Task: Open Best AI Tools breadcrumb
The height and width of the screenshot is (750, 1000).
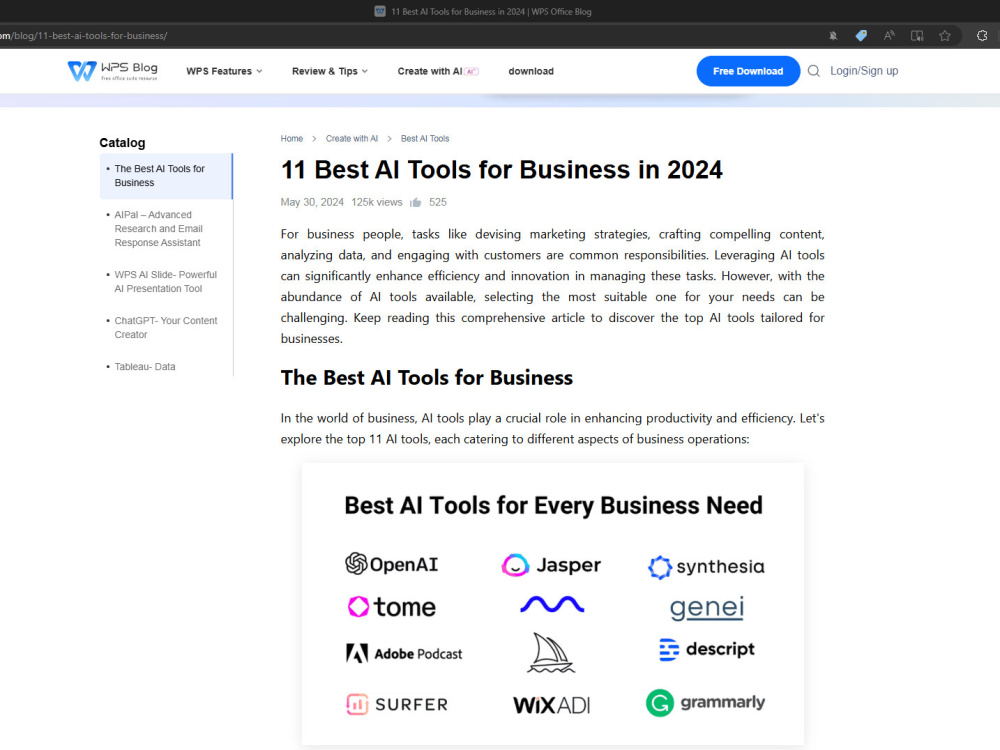Action: (x=425, y=138)
